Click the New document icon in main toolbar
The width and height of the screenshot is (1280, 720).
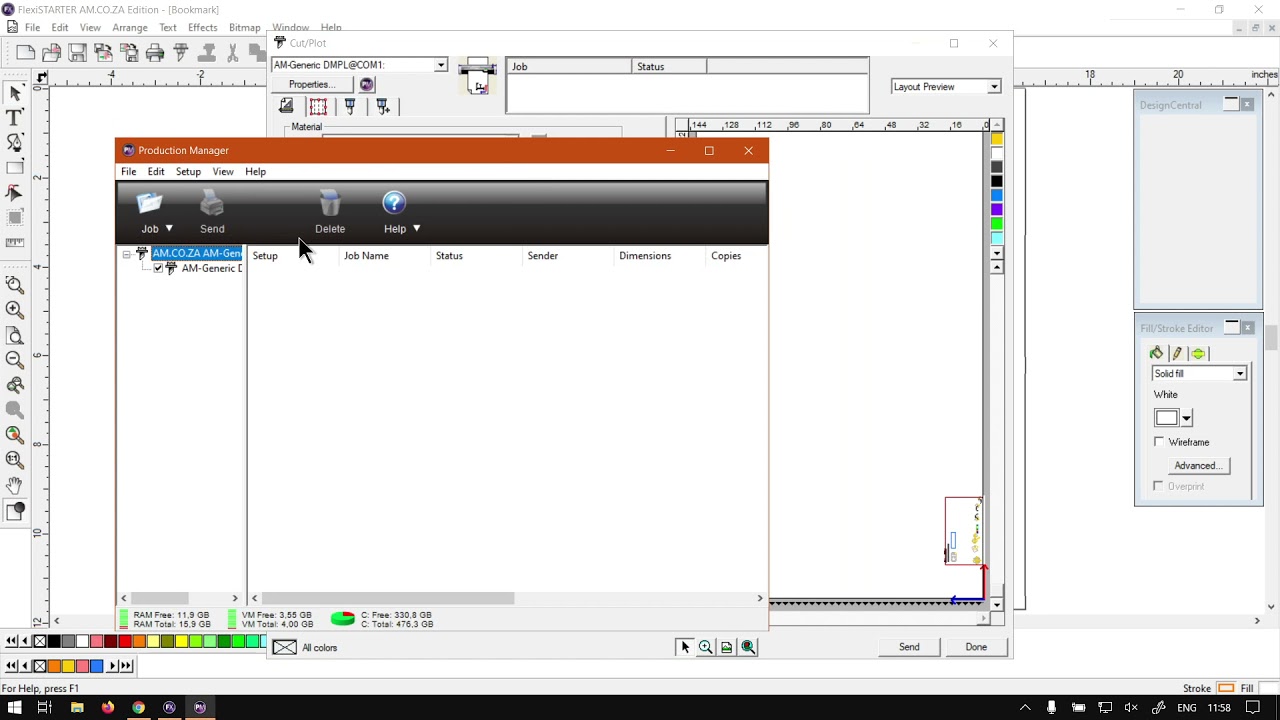pos(26,52)
